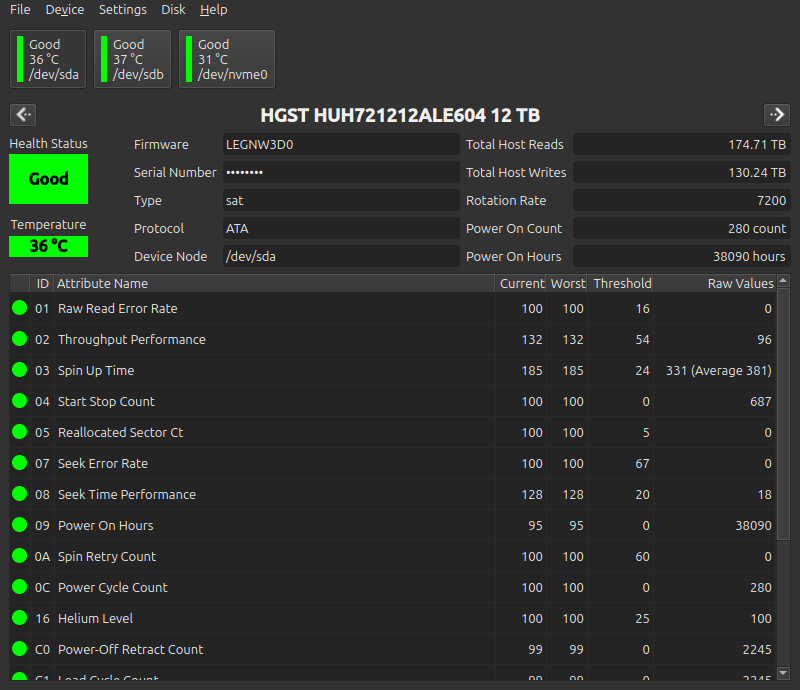Image resolution: width=800 pixels, height=690 pixels.
Task: Click status dot for Power Cycle Count
Action: 19,587
